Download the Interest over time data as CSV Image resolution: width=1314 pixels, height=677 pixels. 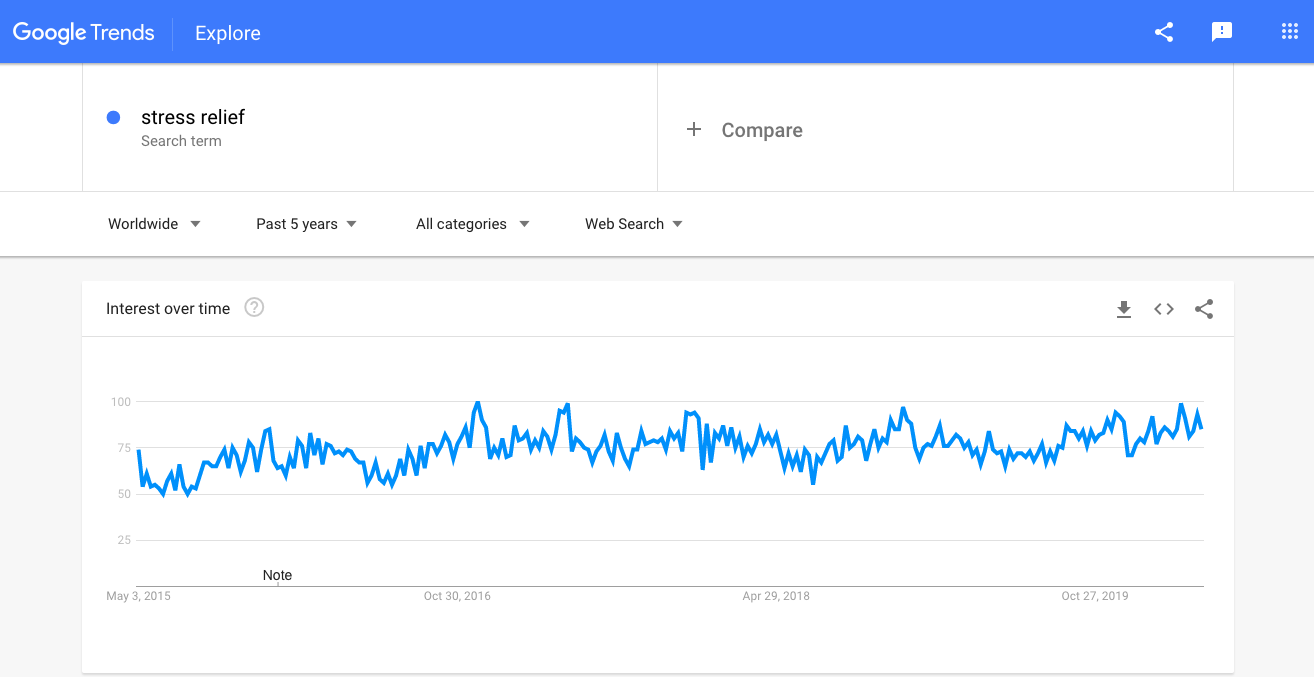(x=1123, y=309)
